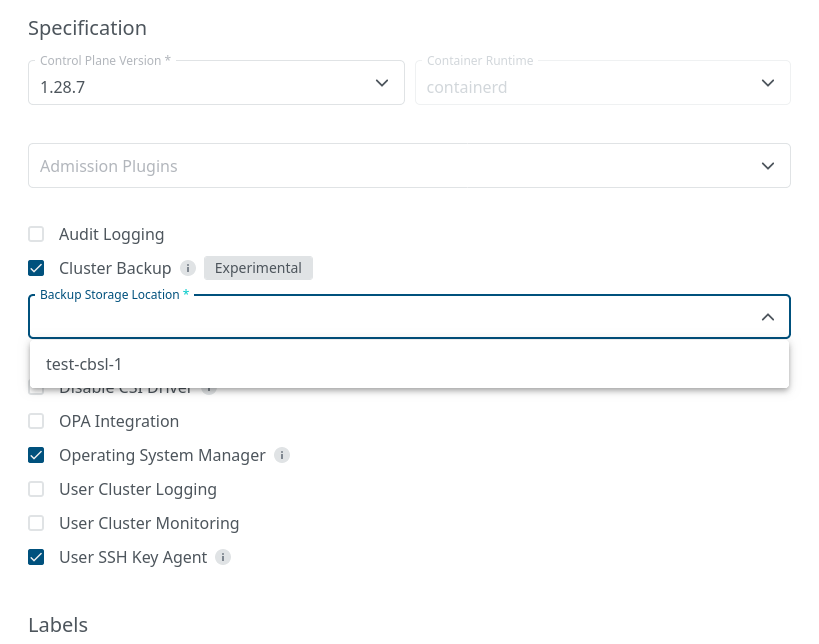Click the User SSH Key Agent info icon

[x=223, y=557]
